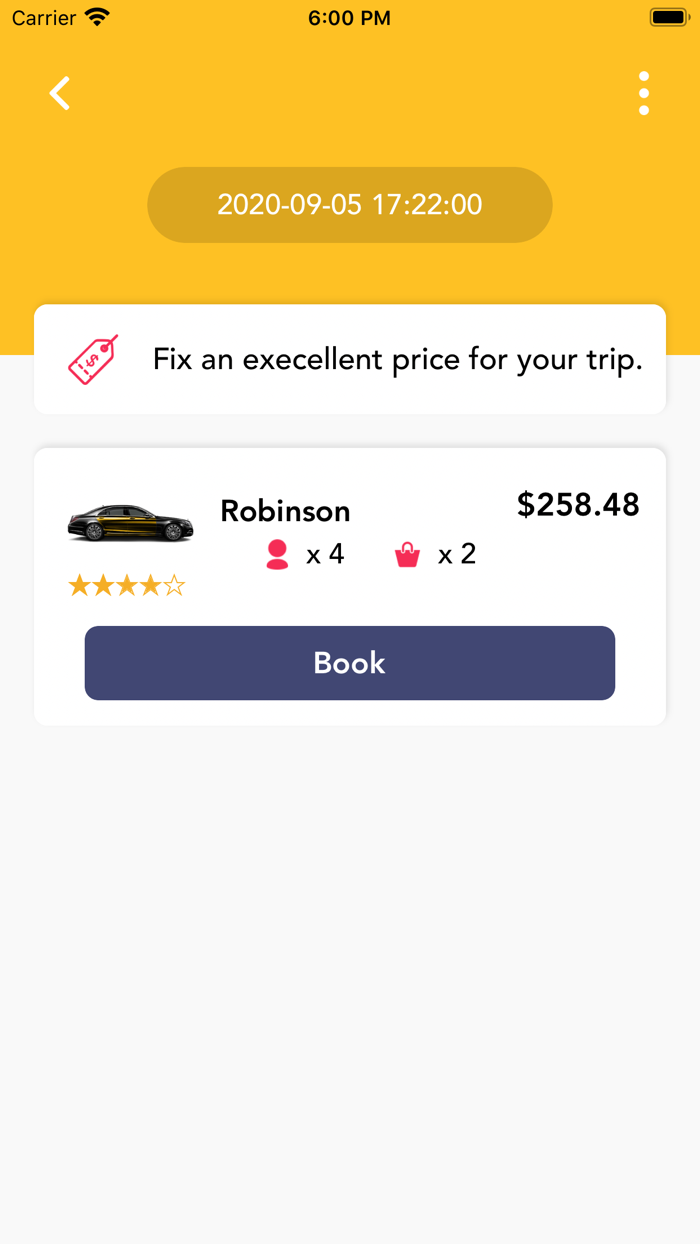Click the luggage bag icon
Screen dimensions: 700x1244
pyautogui.click(x=405, y=553)
